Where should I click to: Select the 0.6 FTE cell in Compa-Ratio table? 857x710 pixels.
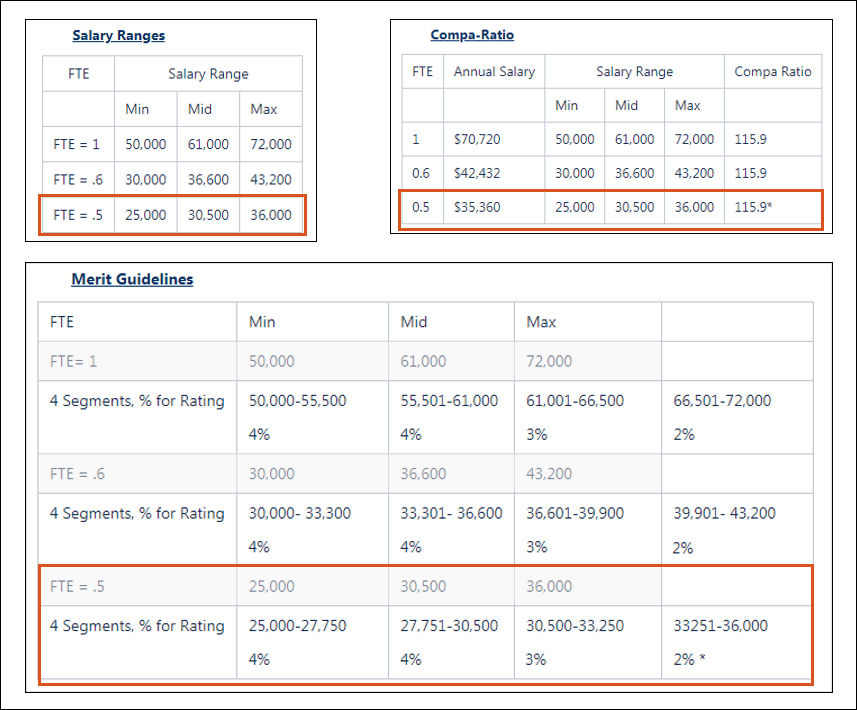[x=422, y=173]
